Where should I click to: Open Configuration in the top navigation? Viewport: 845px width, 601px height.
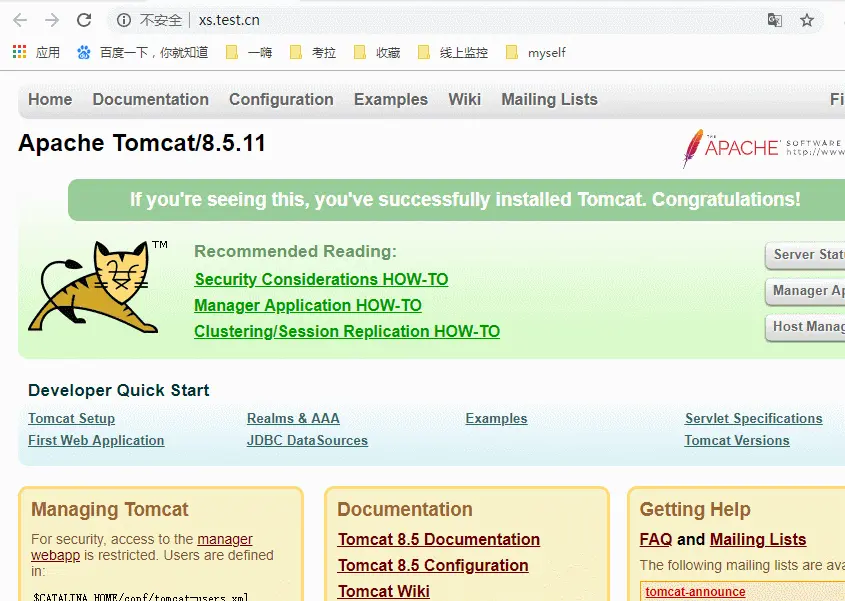pos(281,100)
